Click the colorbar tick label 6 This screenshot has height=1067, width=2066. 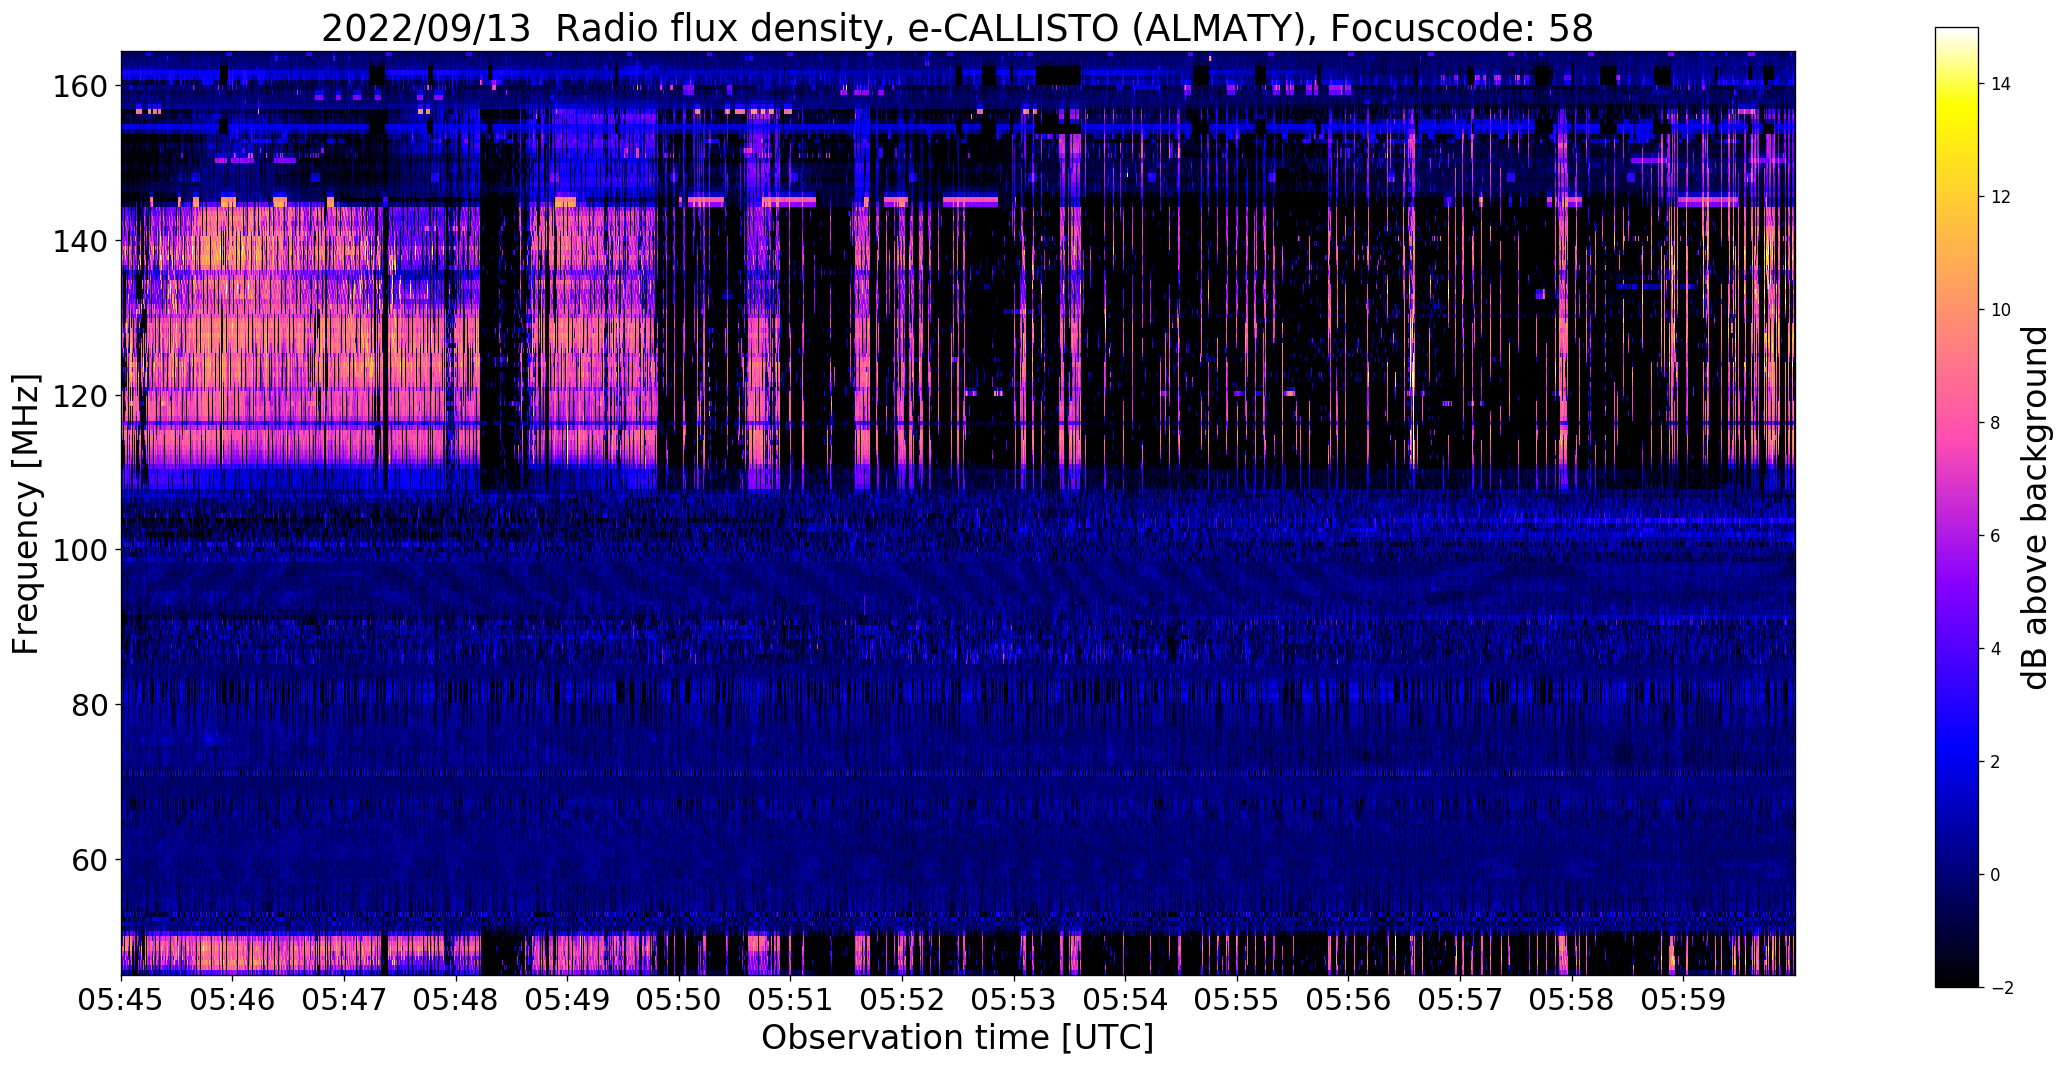1996,536
